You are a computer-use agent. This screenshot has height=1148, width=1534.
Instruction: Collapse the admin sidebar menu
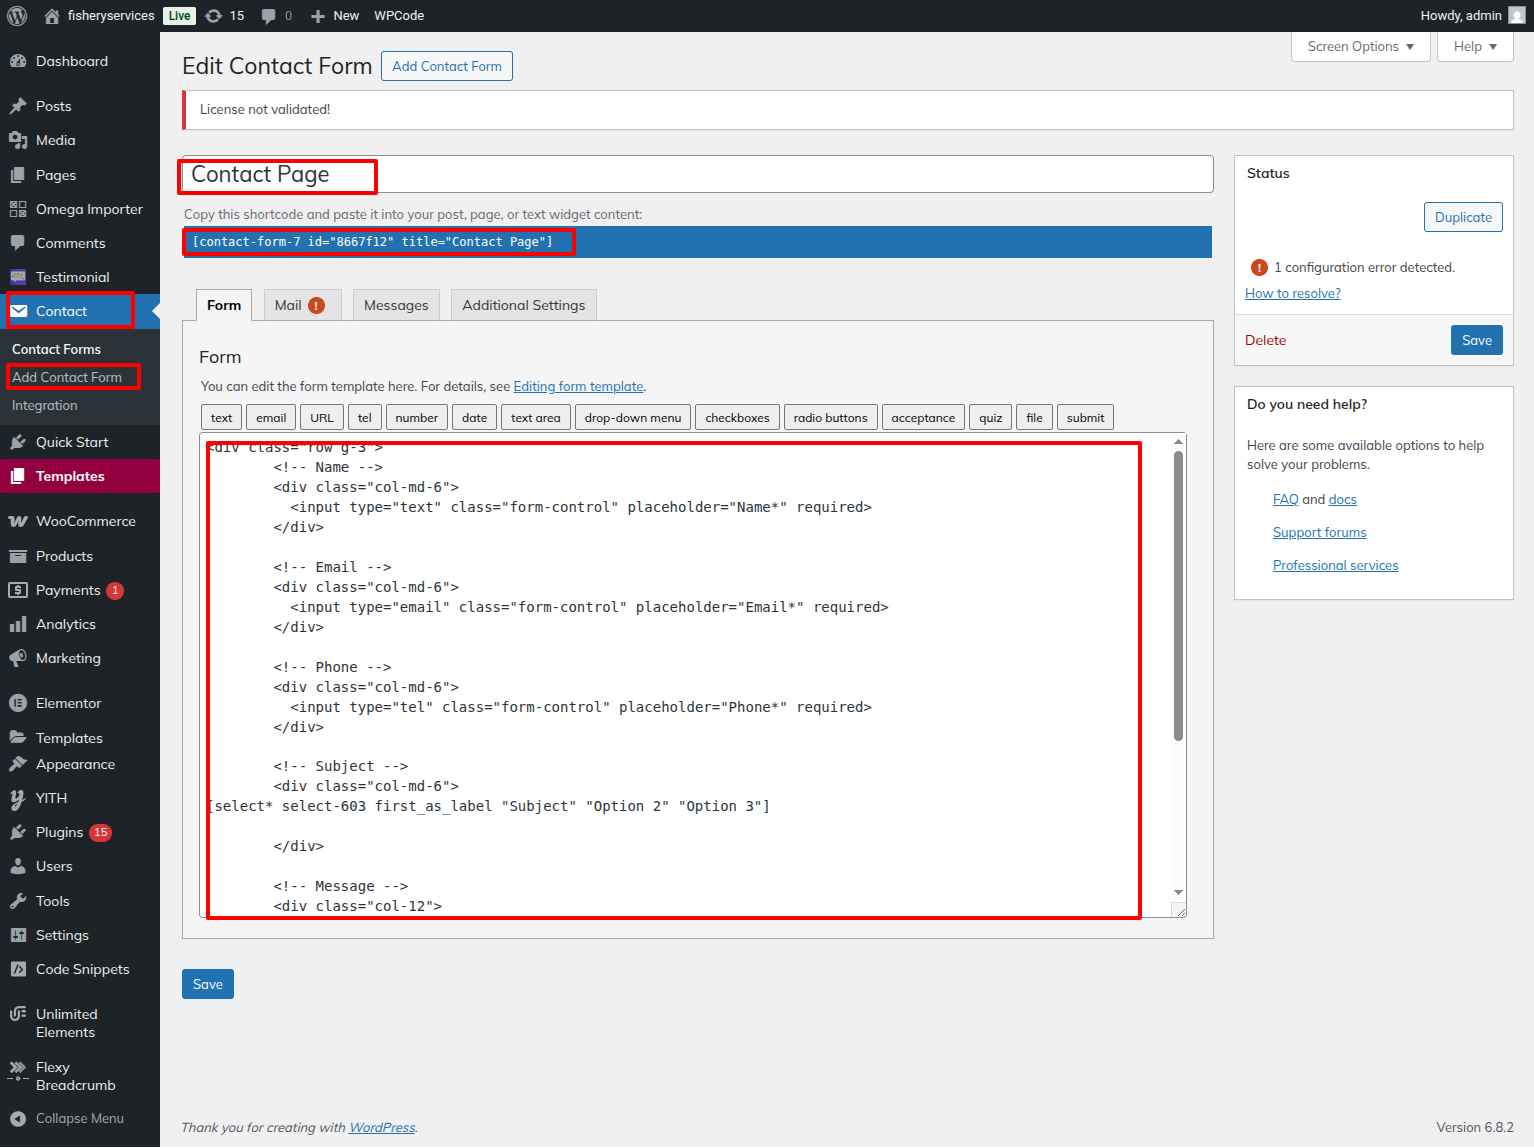coord(79,1118)
